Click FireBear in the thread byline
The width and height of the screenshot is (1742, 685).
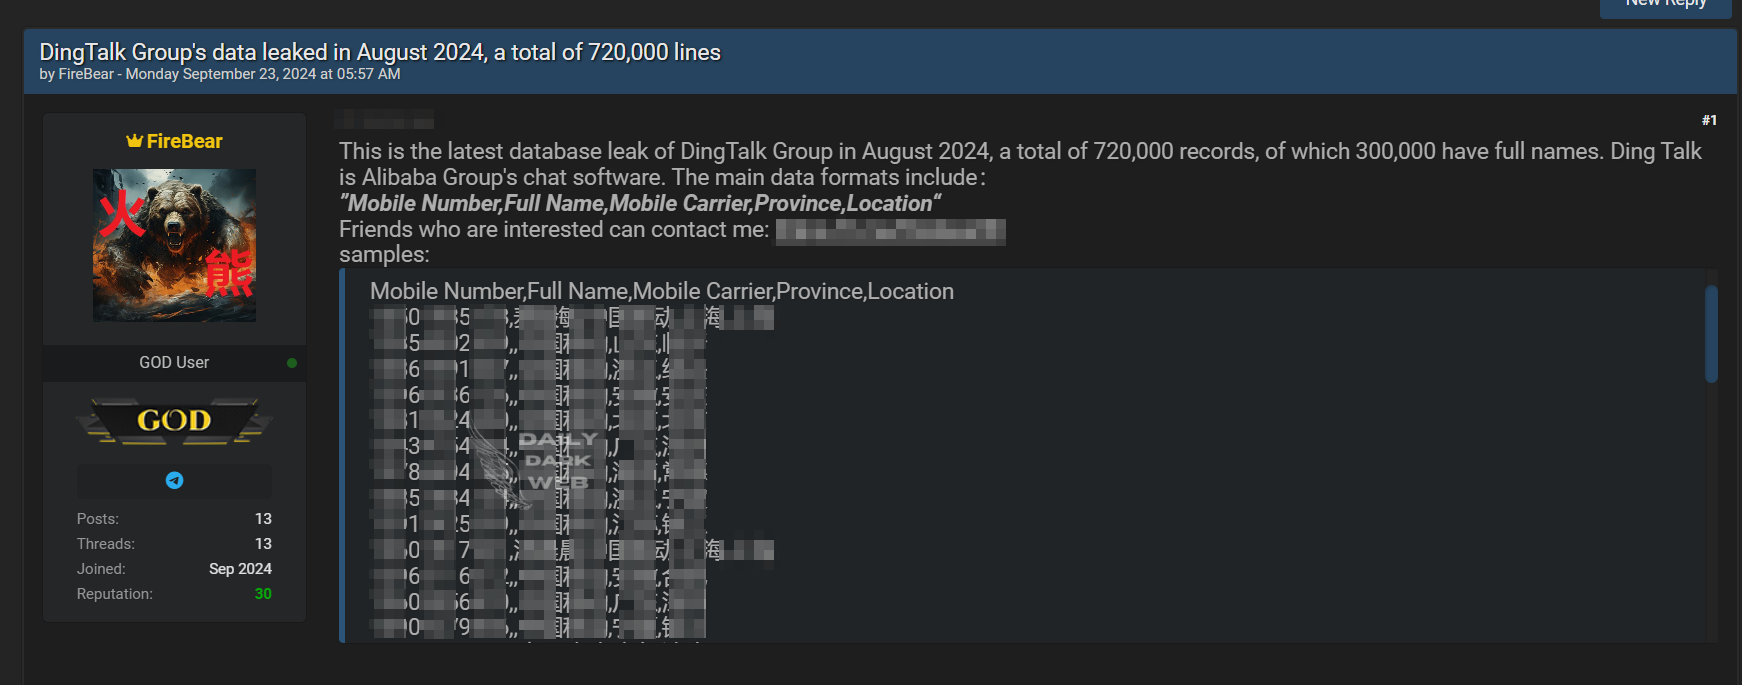(x=86, y=74)
